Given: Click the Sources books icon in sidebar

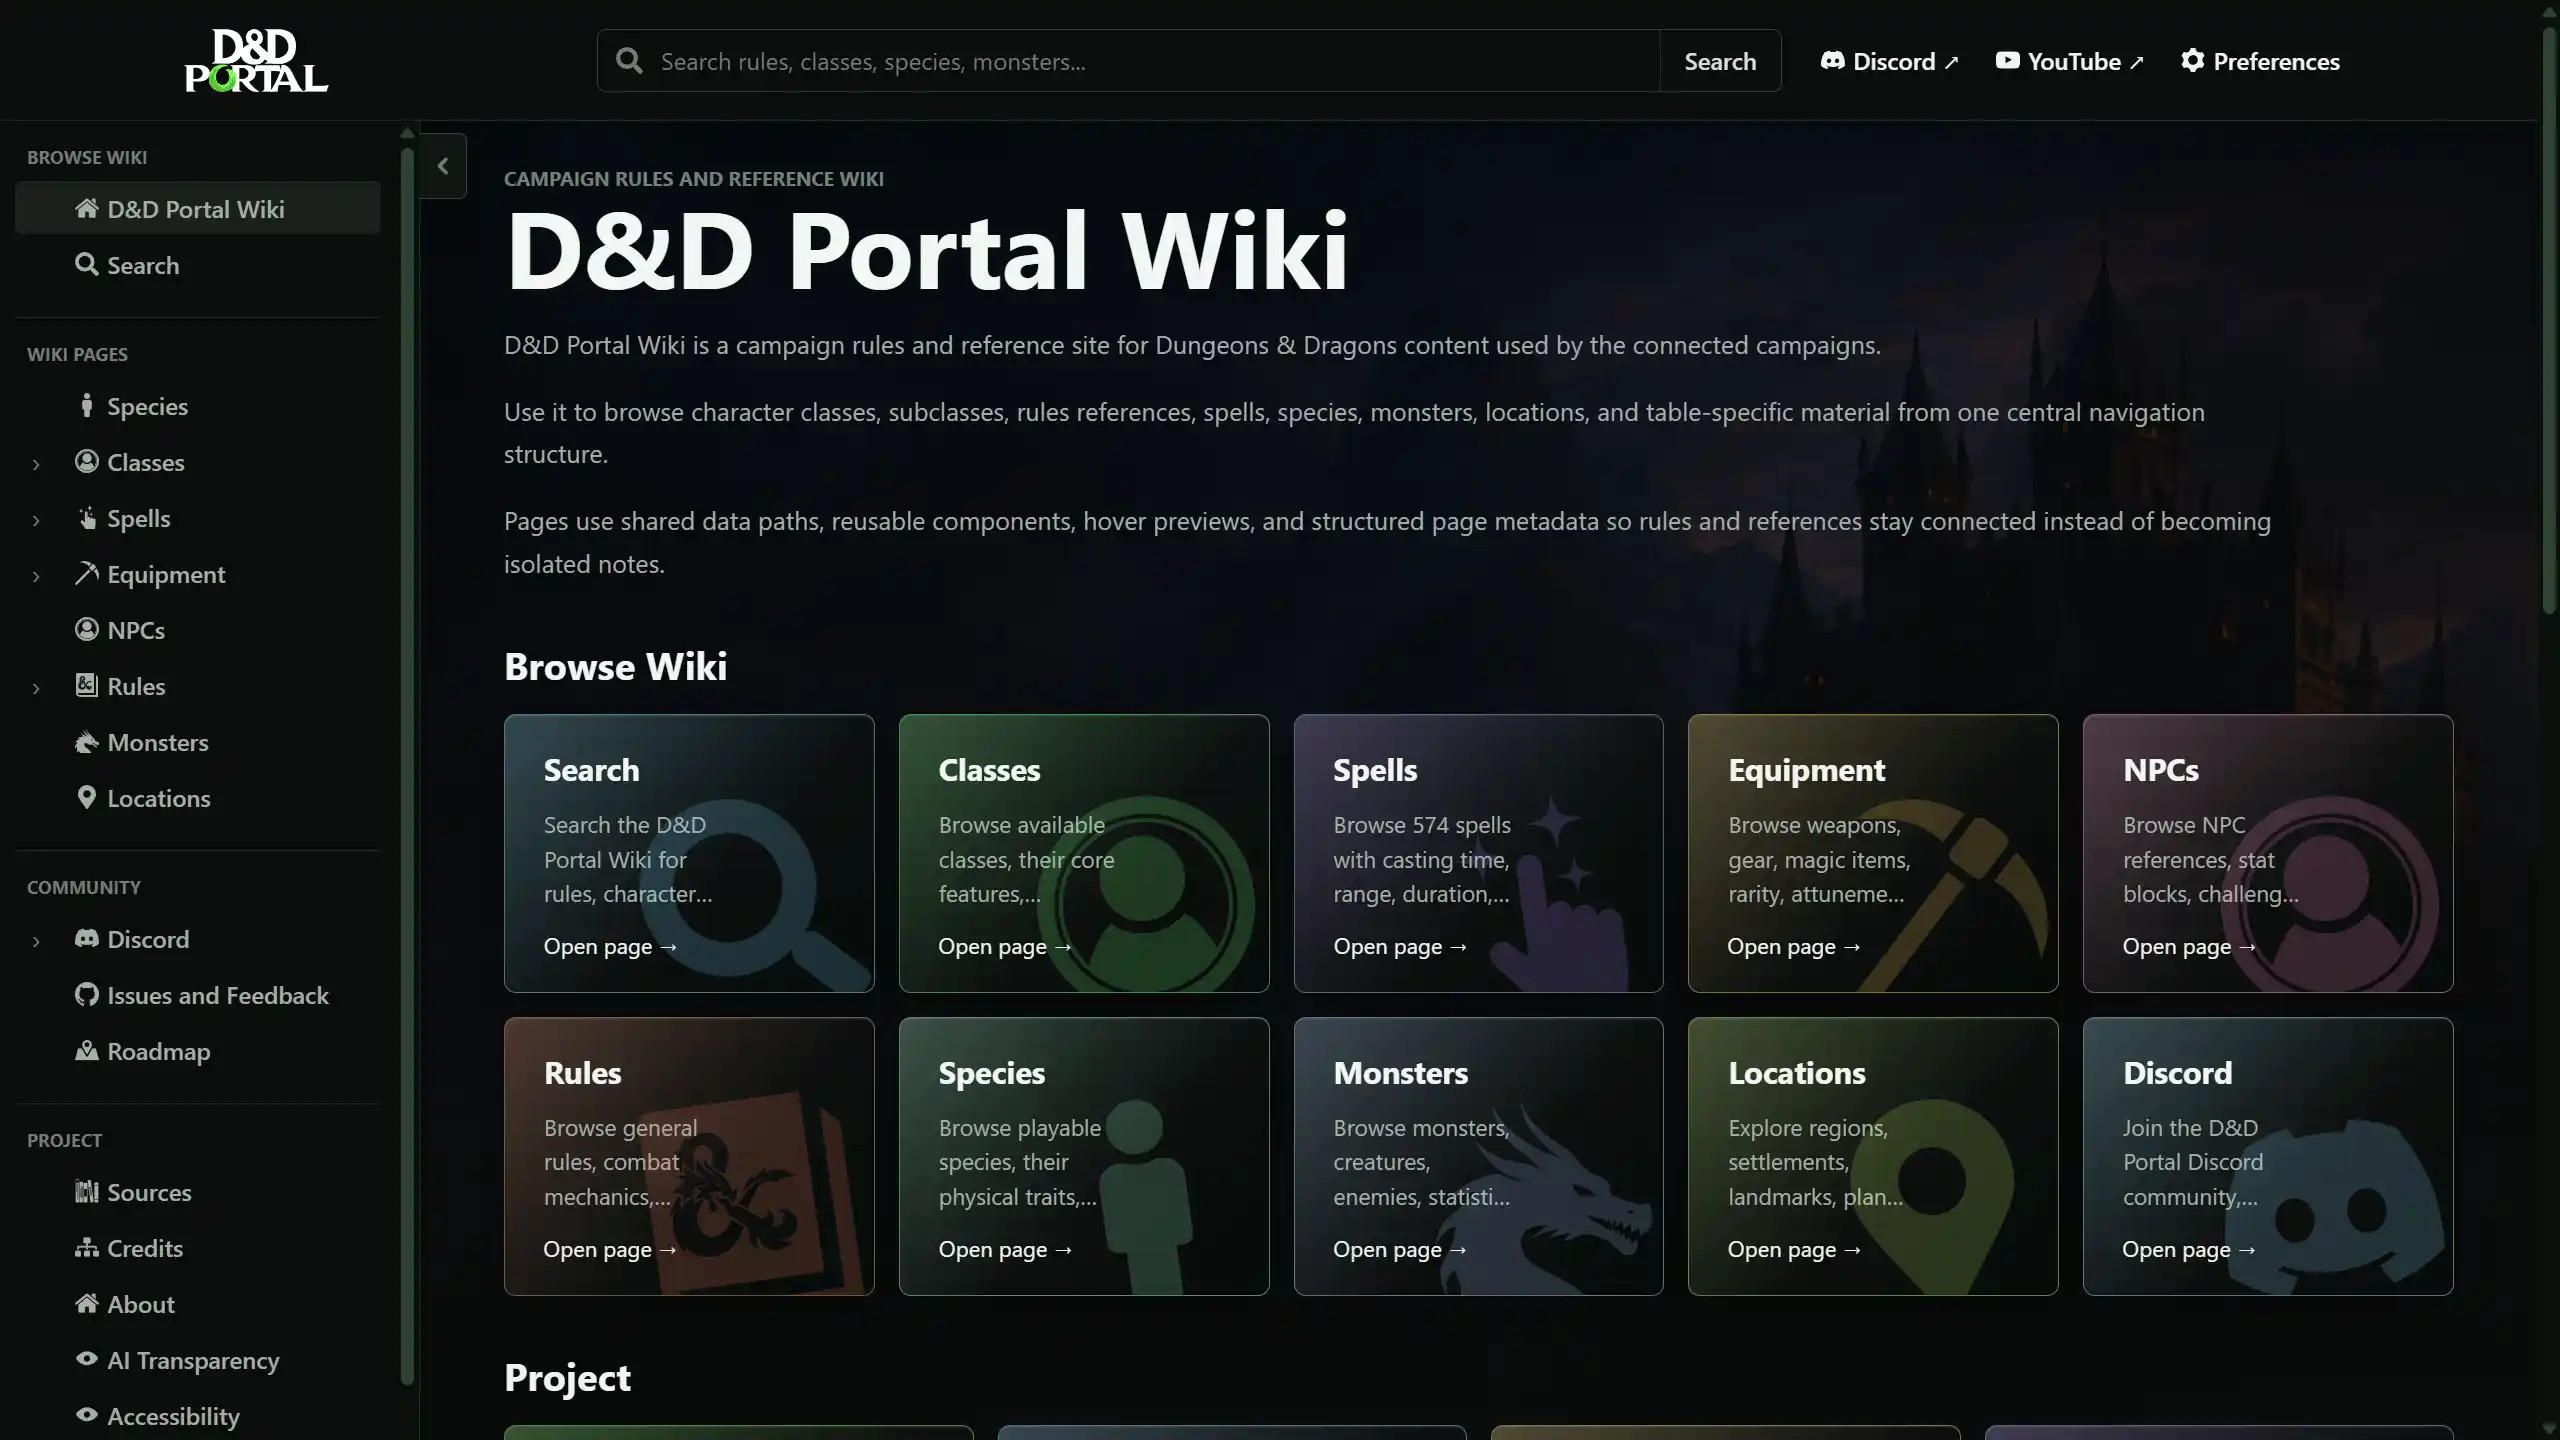Looking at the screenshot, I should click(87, 1191).
